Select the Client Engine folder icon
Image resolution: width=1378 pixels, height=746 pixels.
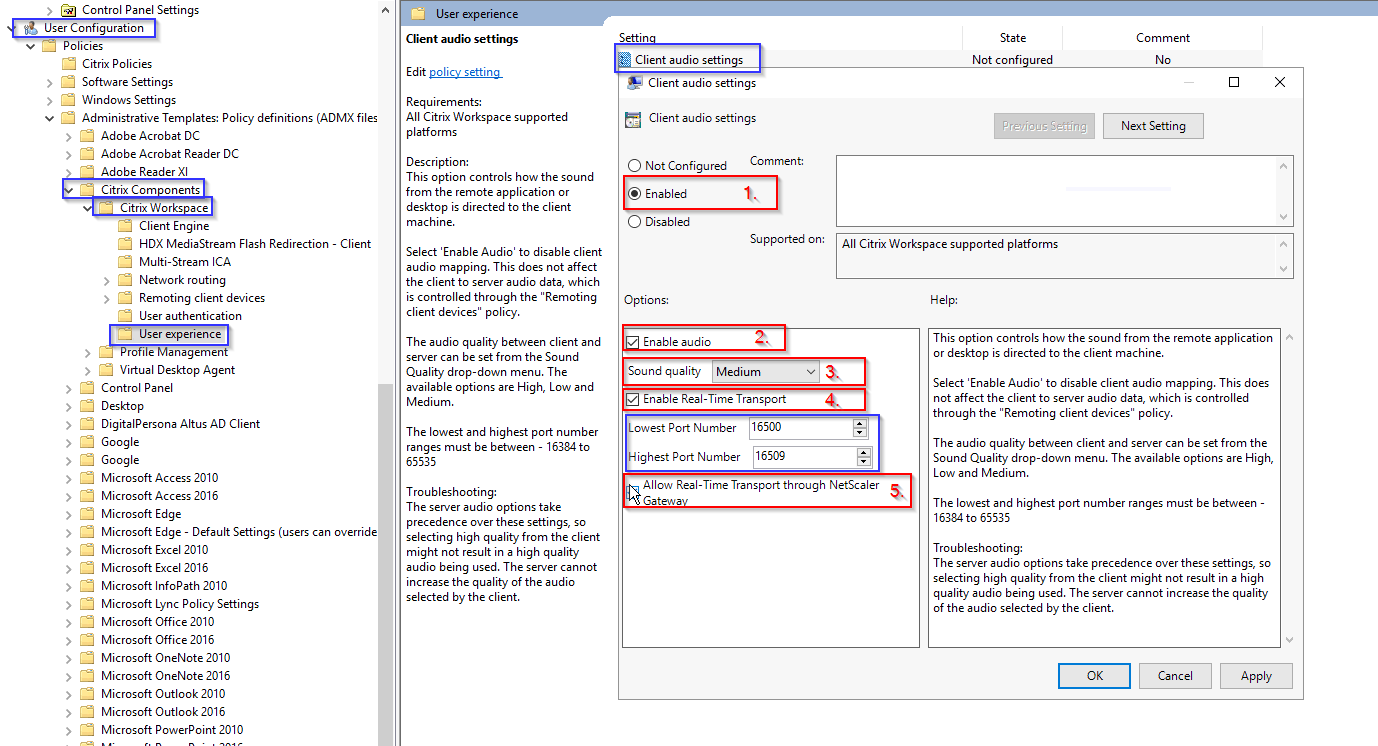pos(125,226)
